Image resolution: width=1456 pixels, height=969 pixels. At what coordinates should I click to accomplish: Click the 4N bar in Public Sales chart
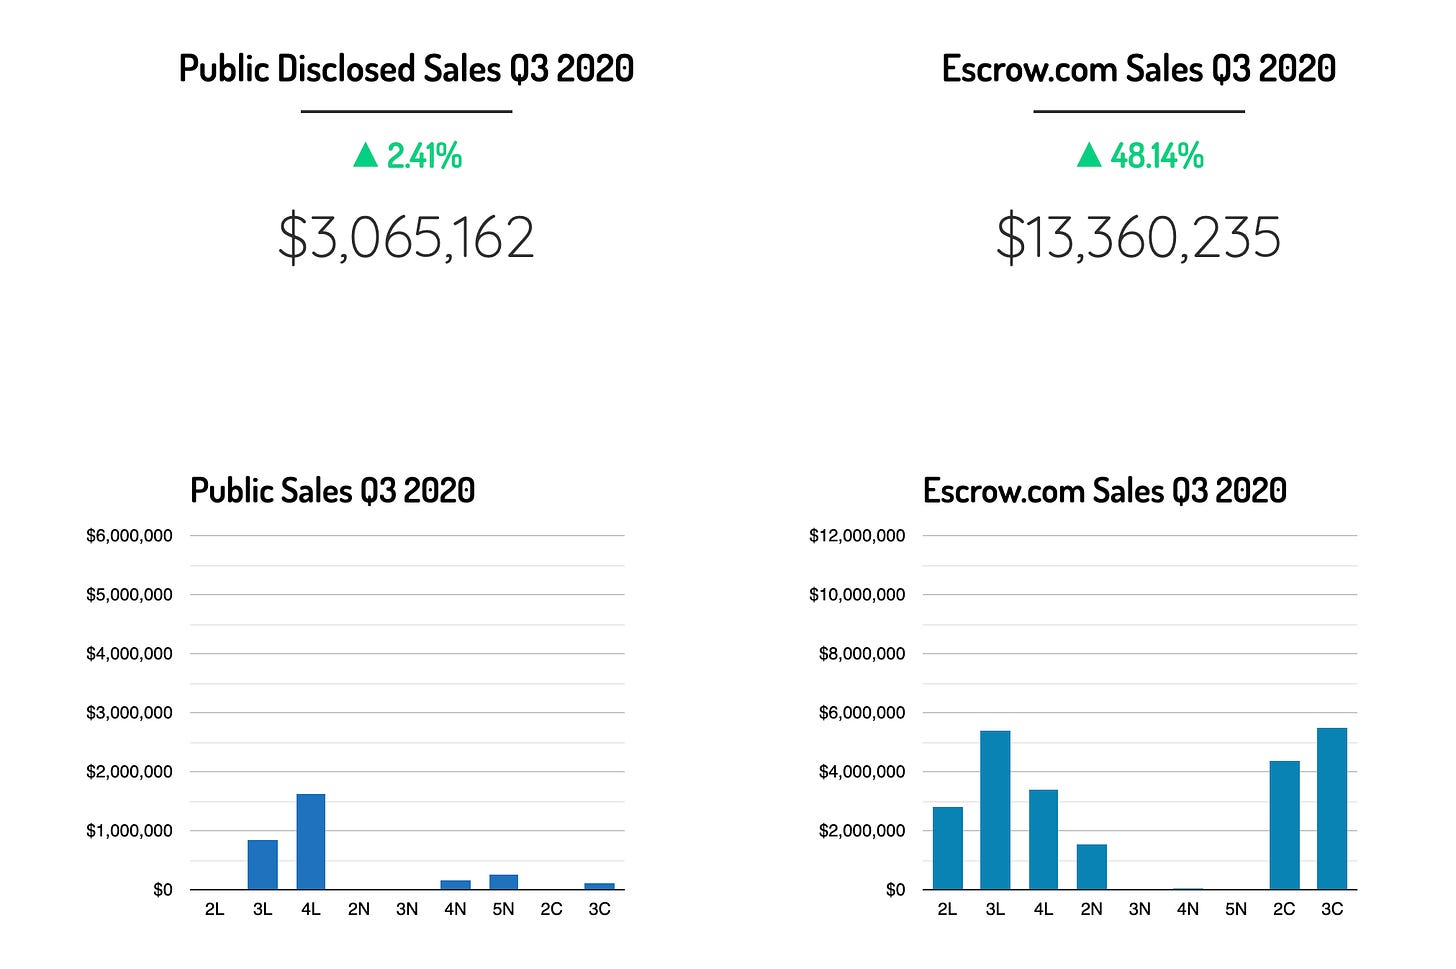(x=455, y=884)
